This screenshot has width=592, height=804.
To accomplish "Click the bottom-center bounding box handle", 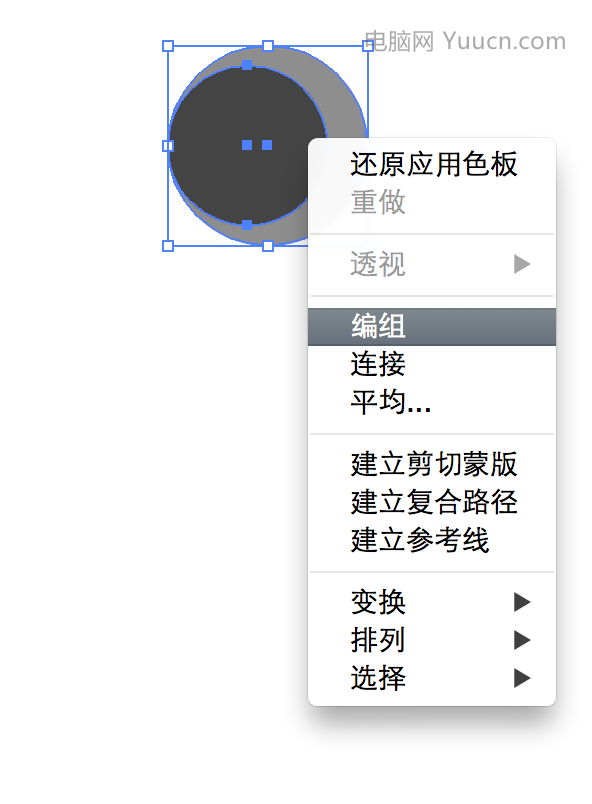I will coord(268,246).
